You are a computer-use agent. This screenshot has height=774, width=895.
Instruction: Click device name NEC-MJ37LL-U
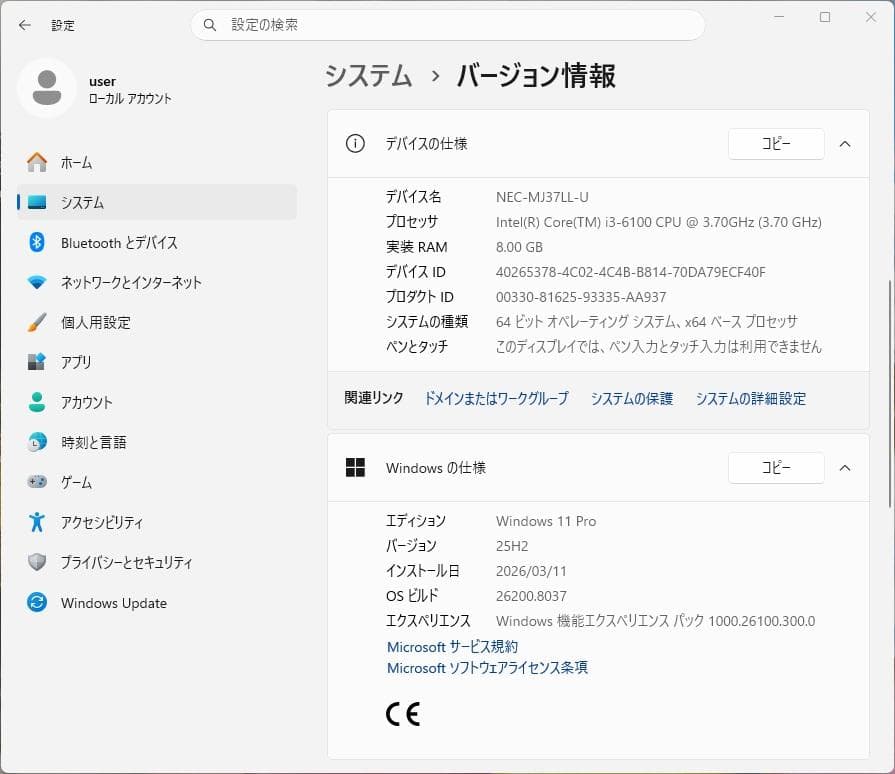point(542,197)
